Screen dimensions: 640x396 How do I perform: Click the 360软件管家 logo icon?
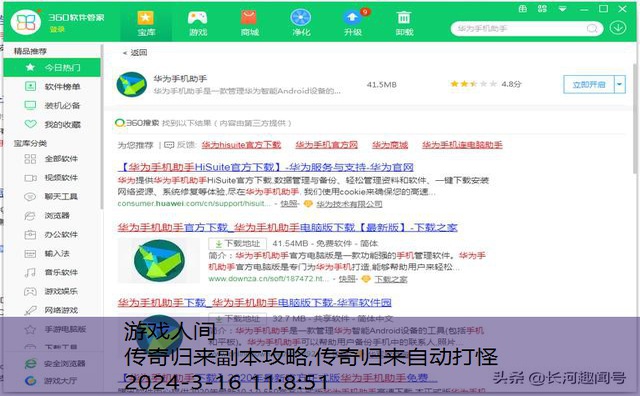pyautogui.click(x=26, y=22)
